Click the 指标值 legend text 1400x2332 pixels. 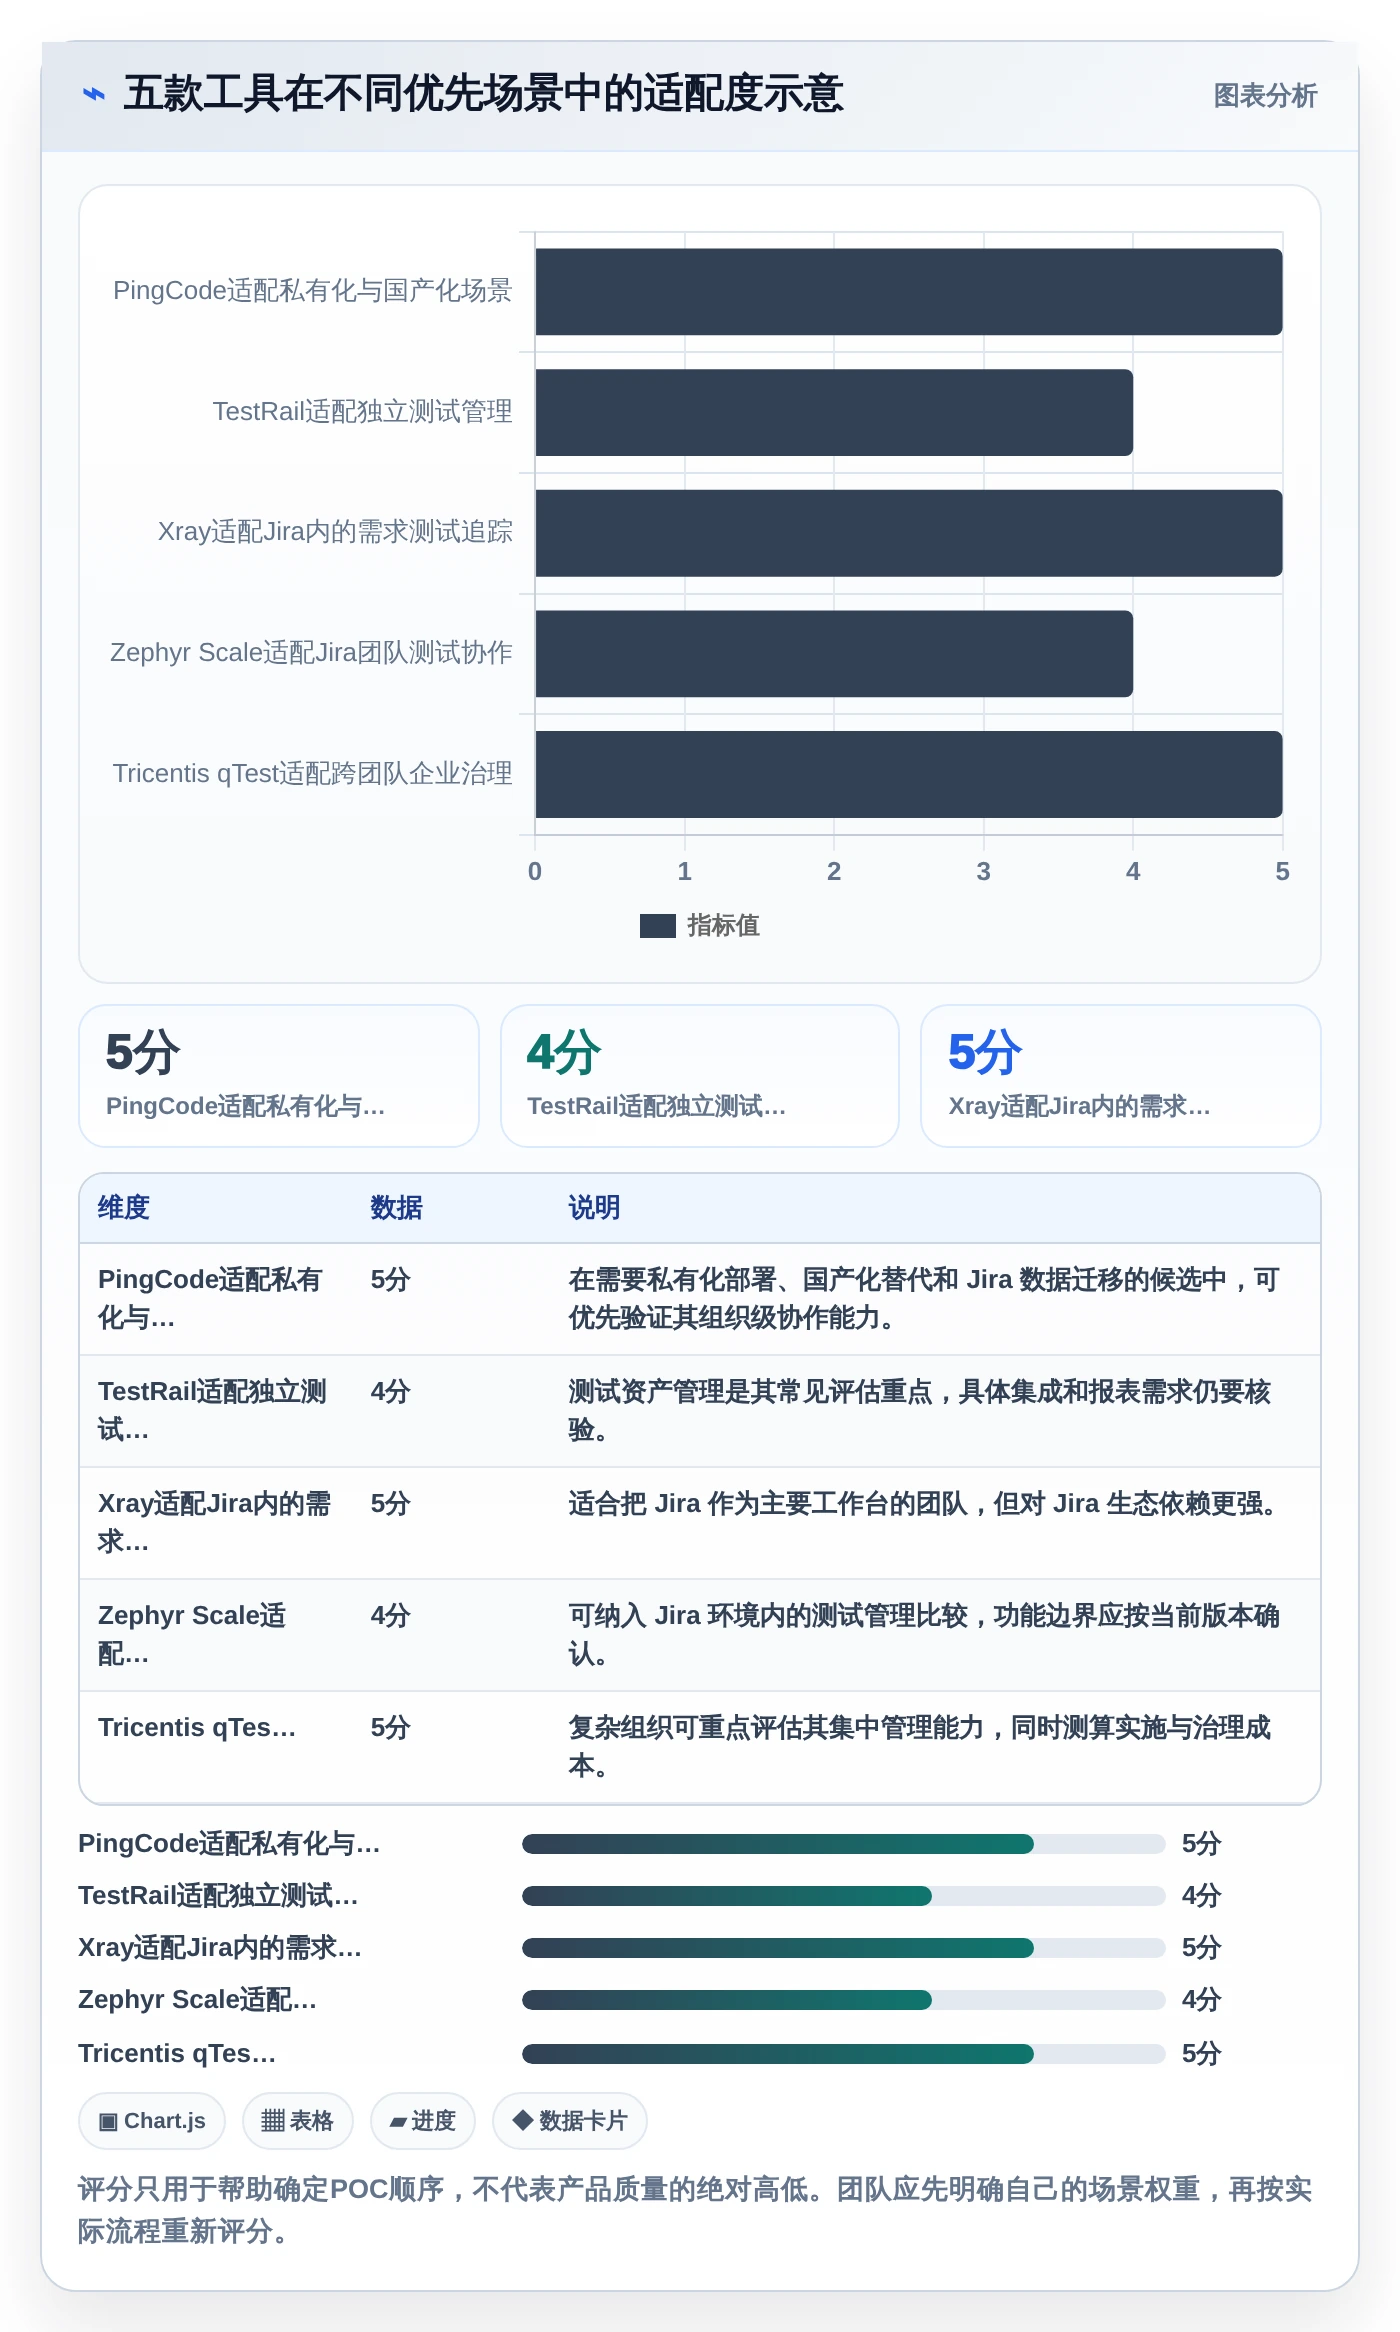click(x=723, y=926)
